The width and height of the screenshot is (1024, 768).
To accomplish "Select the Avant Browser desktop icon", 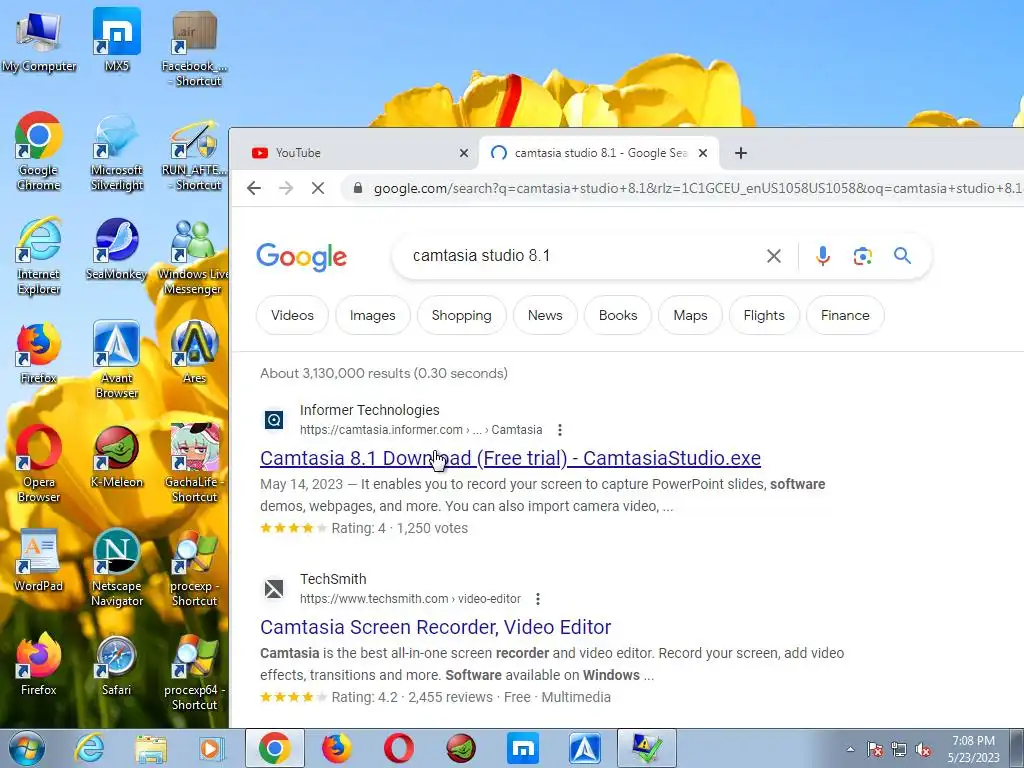I will pos(117,360).
